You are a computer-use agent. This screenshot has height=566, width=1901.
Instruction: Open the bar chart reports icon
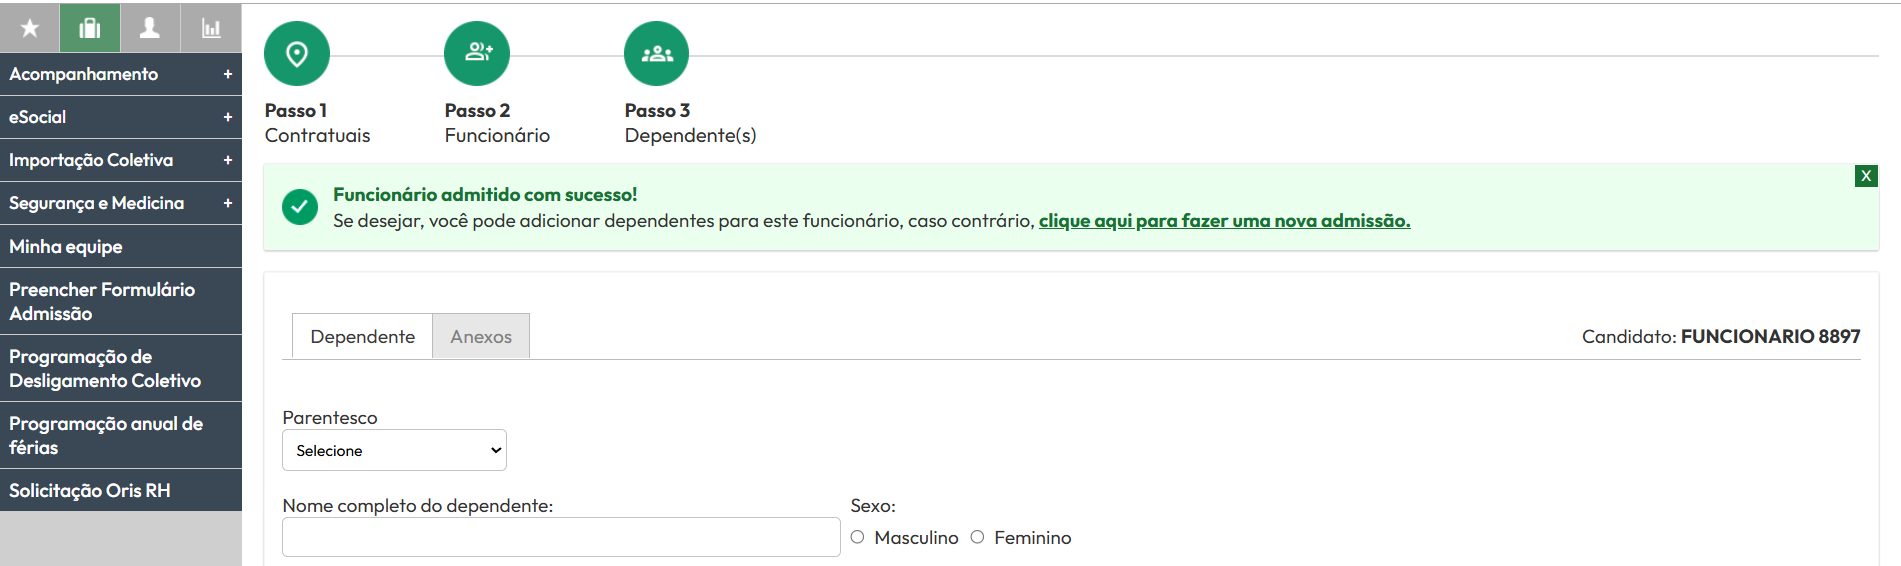211,28
